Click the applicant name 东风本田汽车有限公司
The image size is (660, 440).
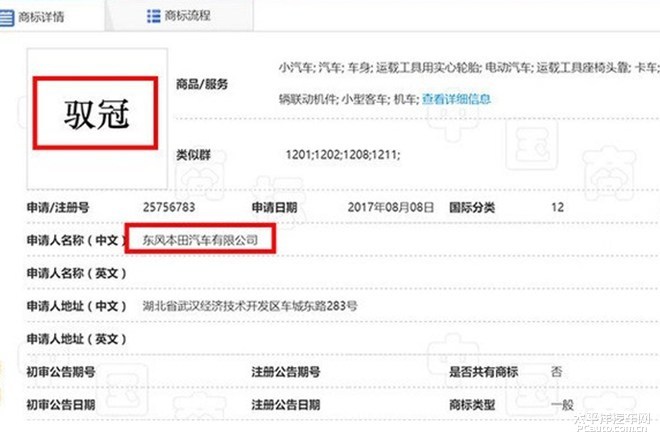[x=200, y=240]
